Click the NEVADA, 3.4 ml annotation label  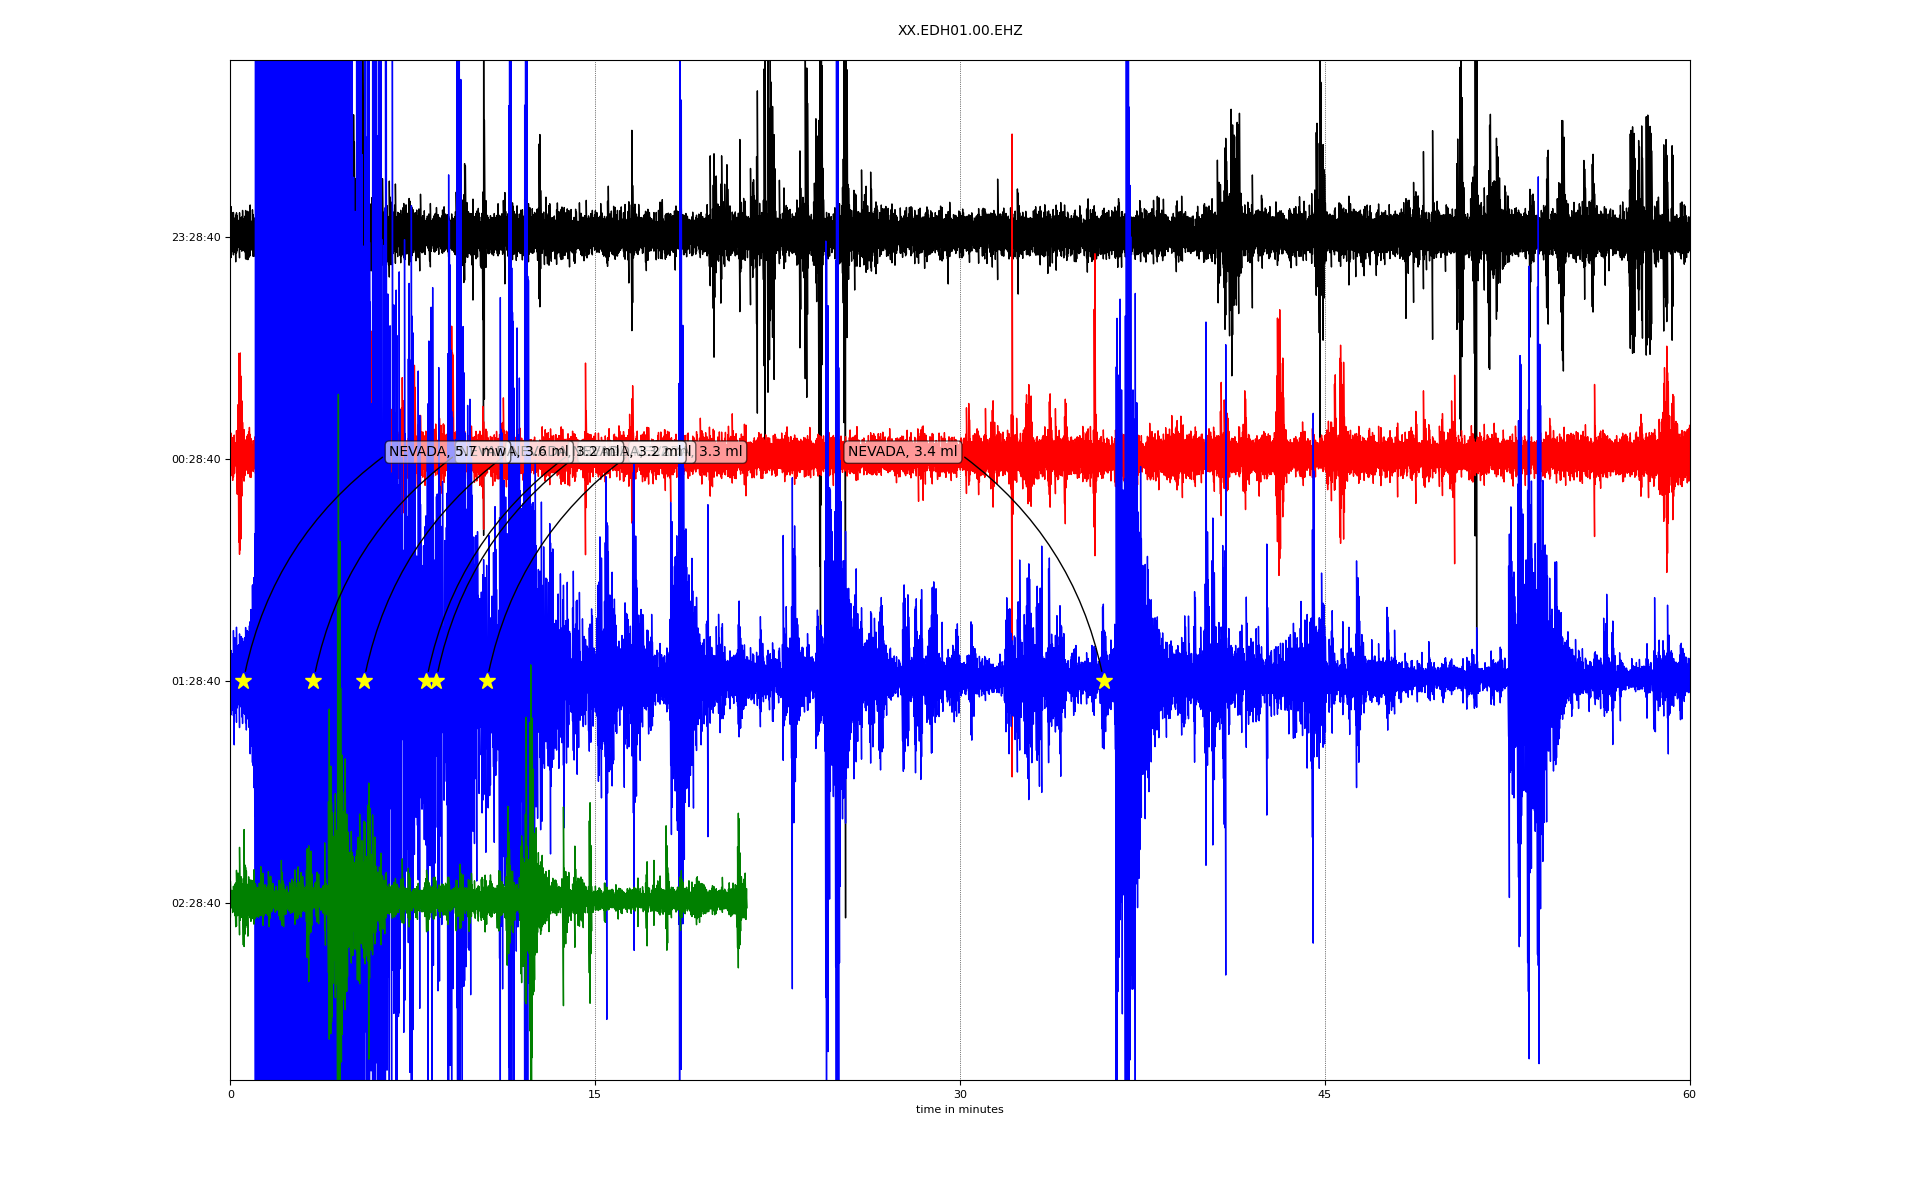point(902,452)
